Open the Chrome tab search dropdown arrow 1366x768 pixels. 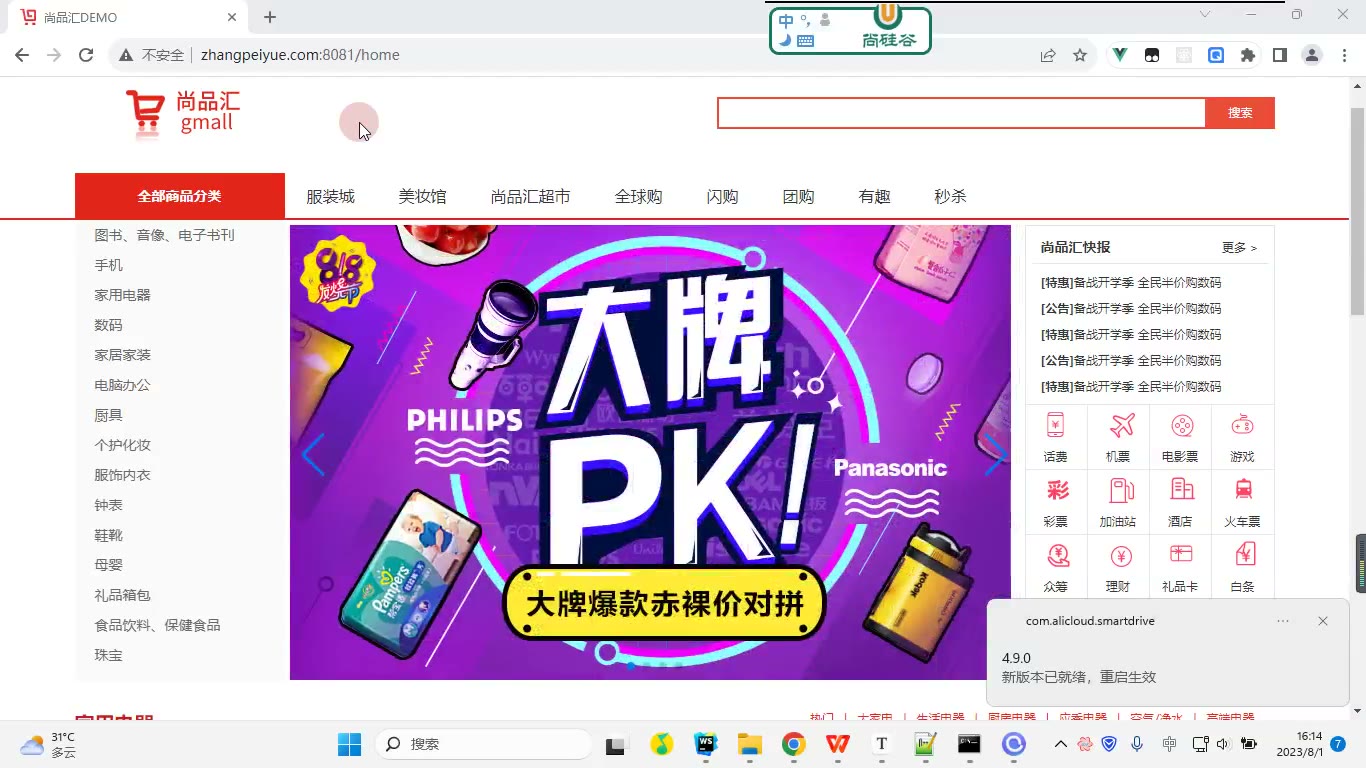[x=1205, y=14]
